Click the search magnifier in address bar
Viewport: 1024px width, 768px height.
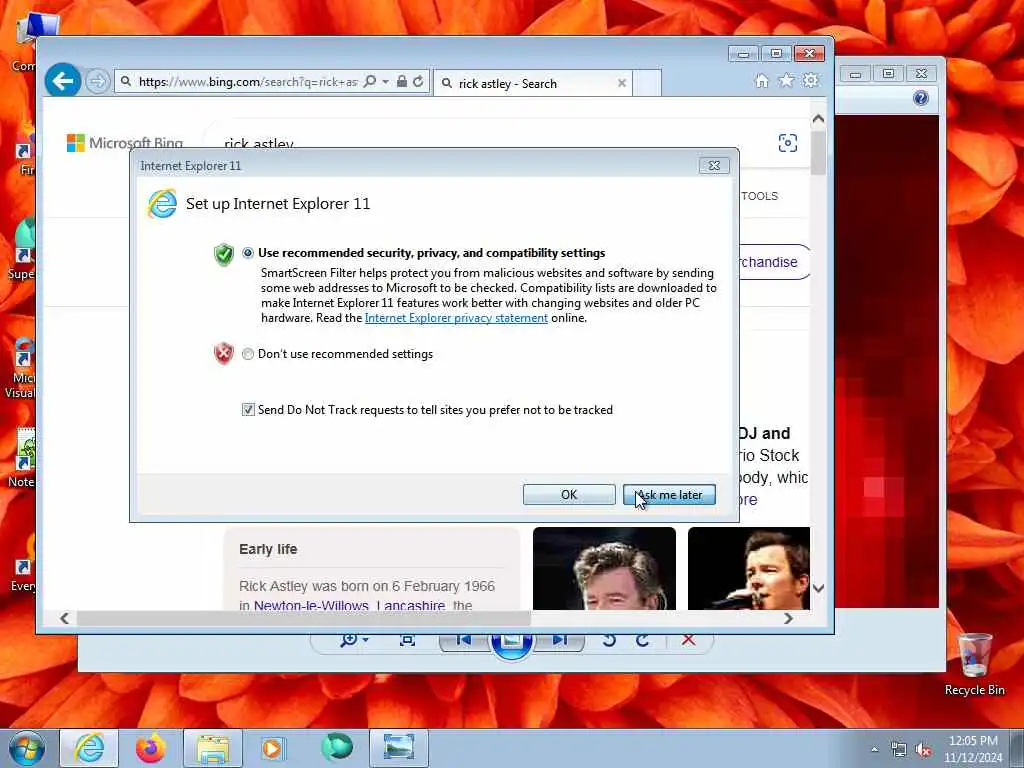click(x=370, y=82)
